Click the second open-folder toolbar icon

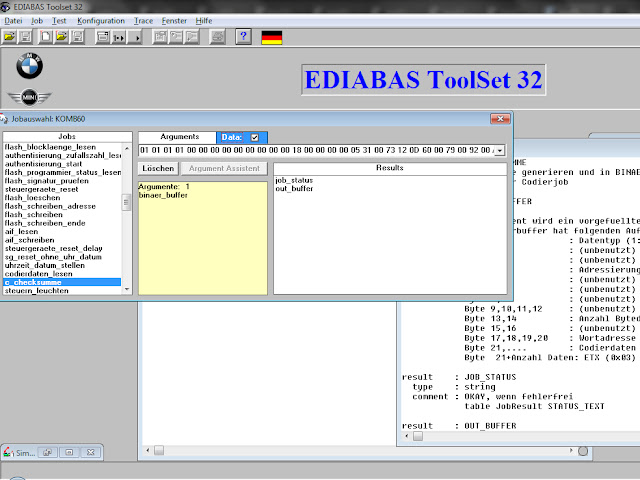(x=61, y=37)
